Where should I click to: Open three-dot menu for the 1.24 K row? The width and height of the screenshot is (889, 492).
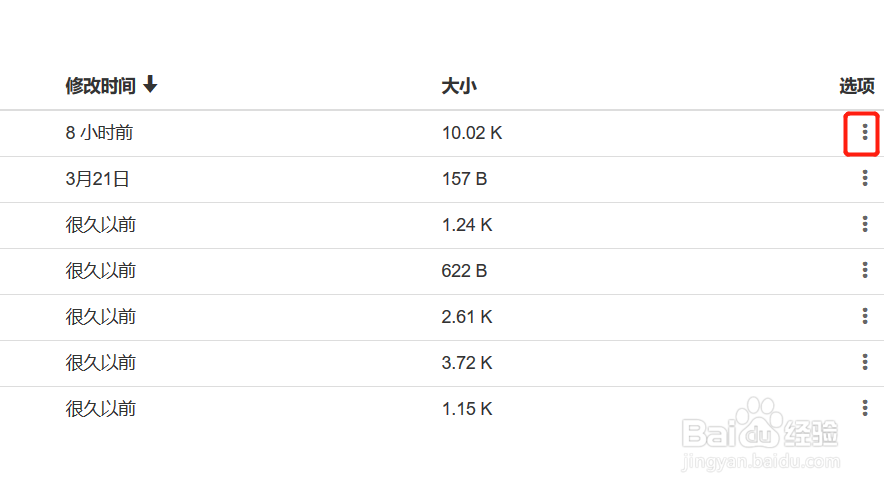pos(865,224)
